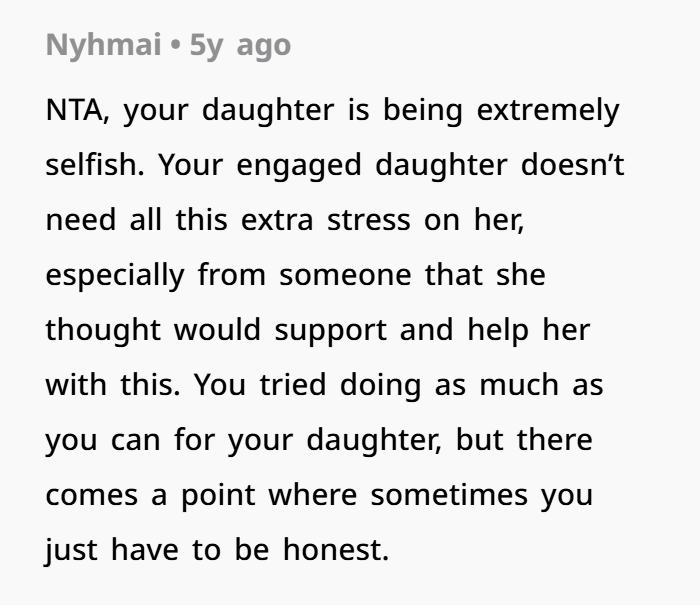Screen dimensions: 700x605
Task: Click the phrase "extra stress"
Action: coord(317,219)
